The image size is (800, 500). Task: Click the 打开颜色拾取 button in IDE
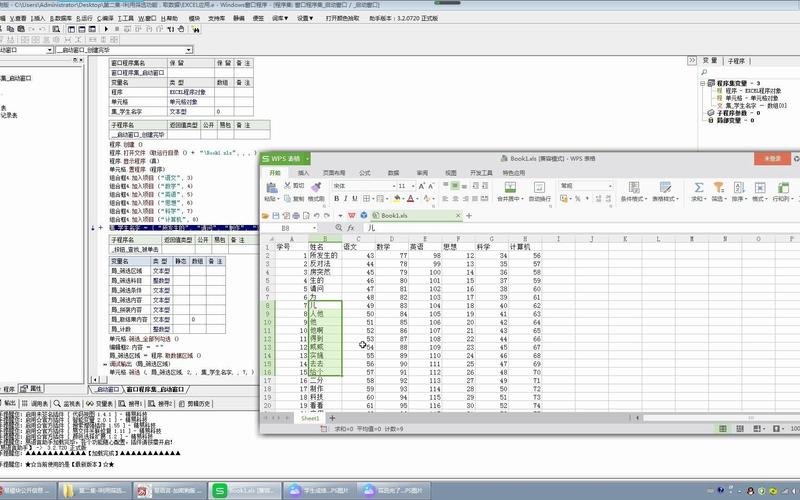pos(342,18)
